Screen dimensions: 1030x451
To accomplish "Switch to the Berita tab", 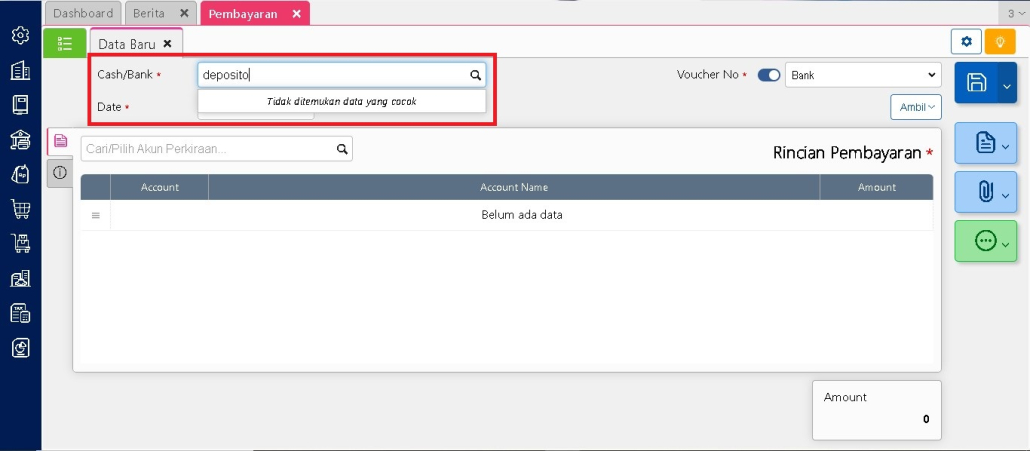I will click(150, 13).
